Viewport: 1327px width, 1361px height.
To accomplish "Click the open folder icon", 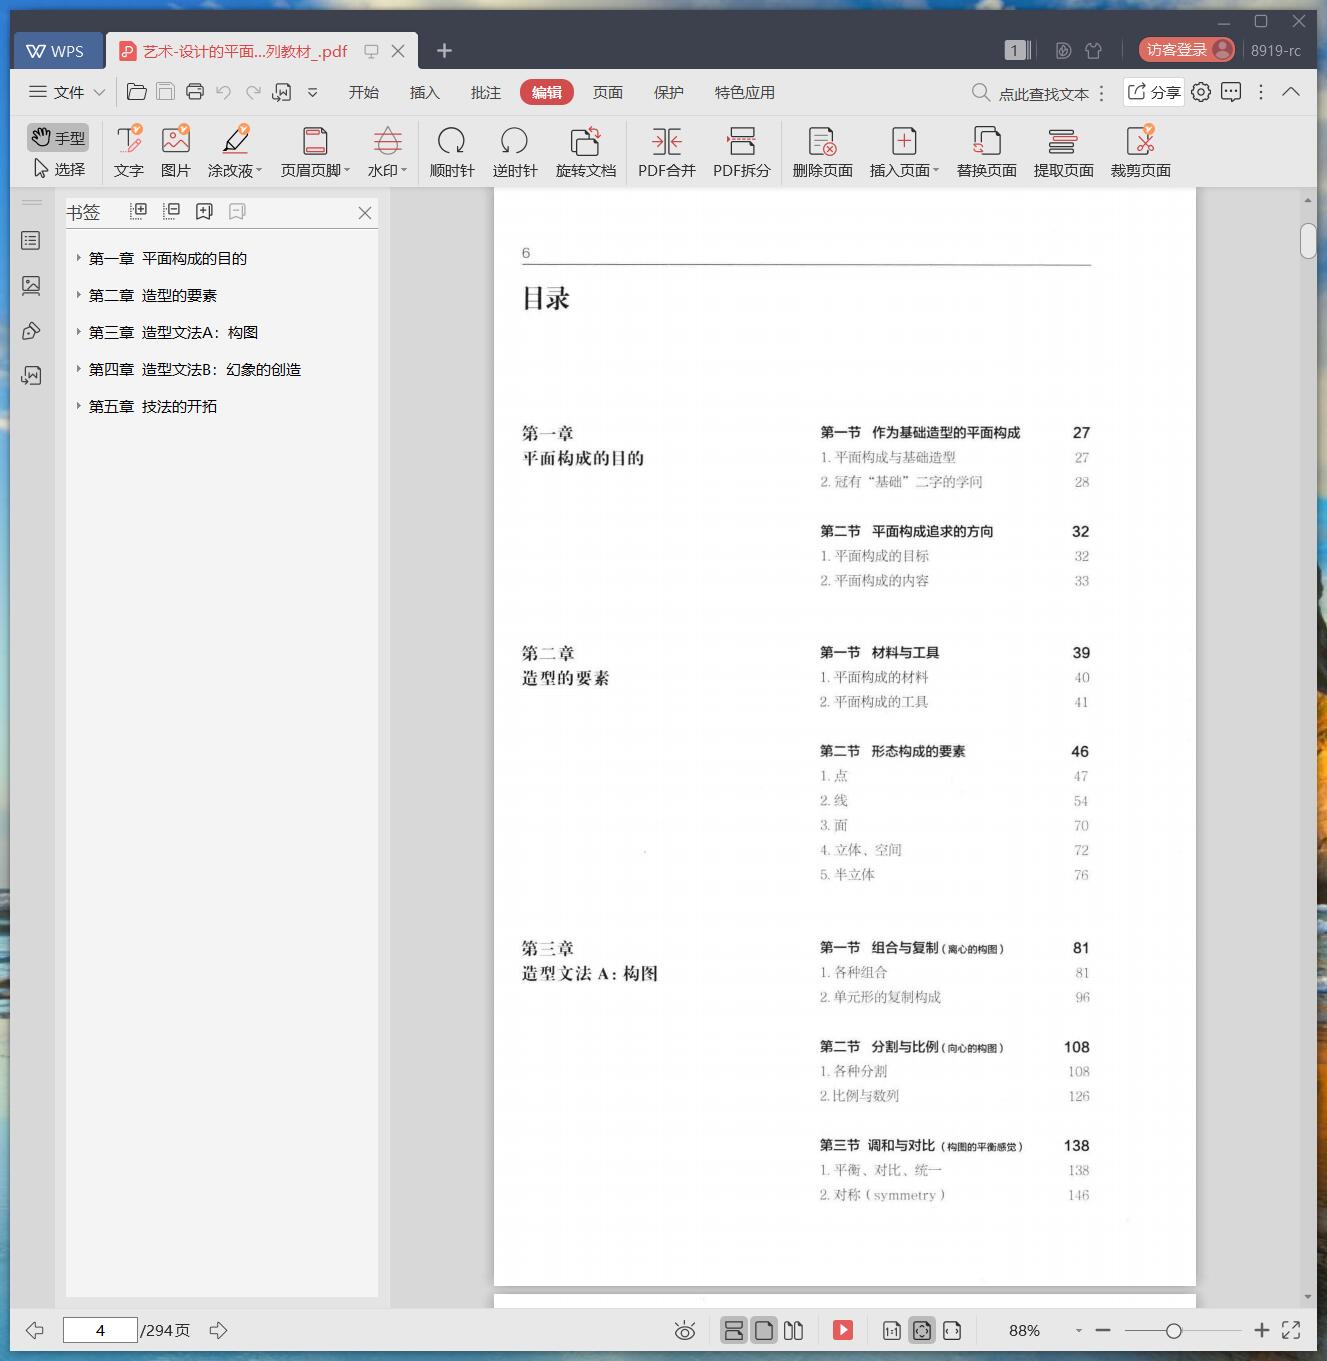I will pyautogui.click(x=137, y=92).
